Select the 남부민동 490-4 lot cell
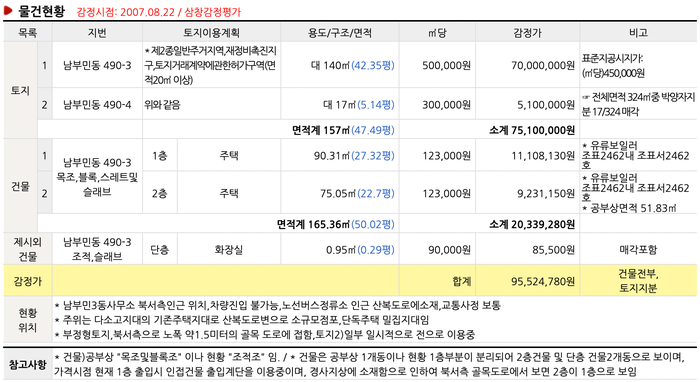The height and width of the screenshot is (382, 700). [97, 105]
